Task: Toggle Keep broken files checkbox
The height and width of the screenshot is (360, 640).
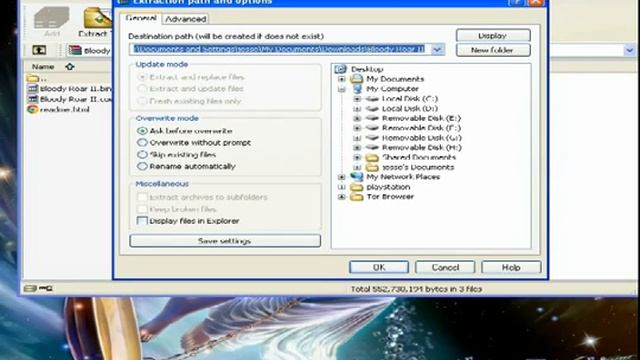Action: pyautogui.click(x=142, y=209)
